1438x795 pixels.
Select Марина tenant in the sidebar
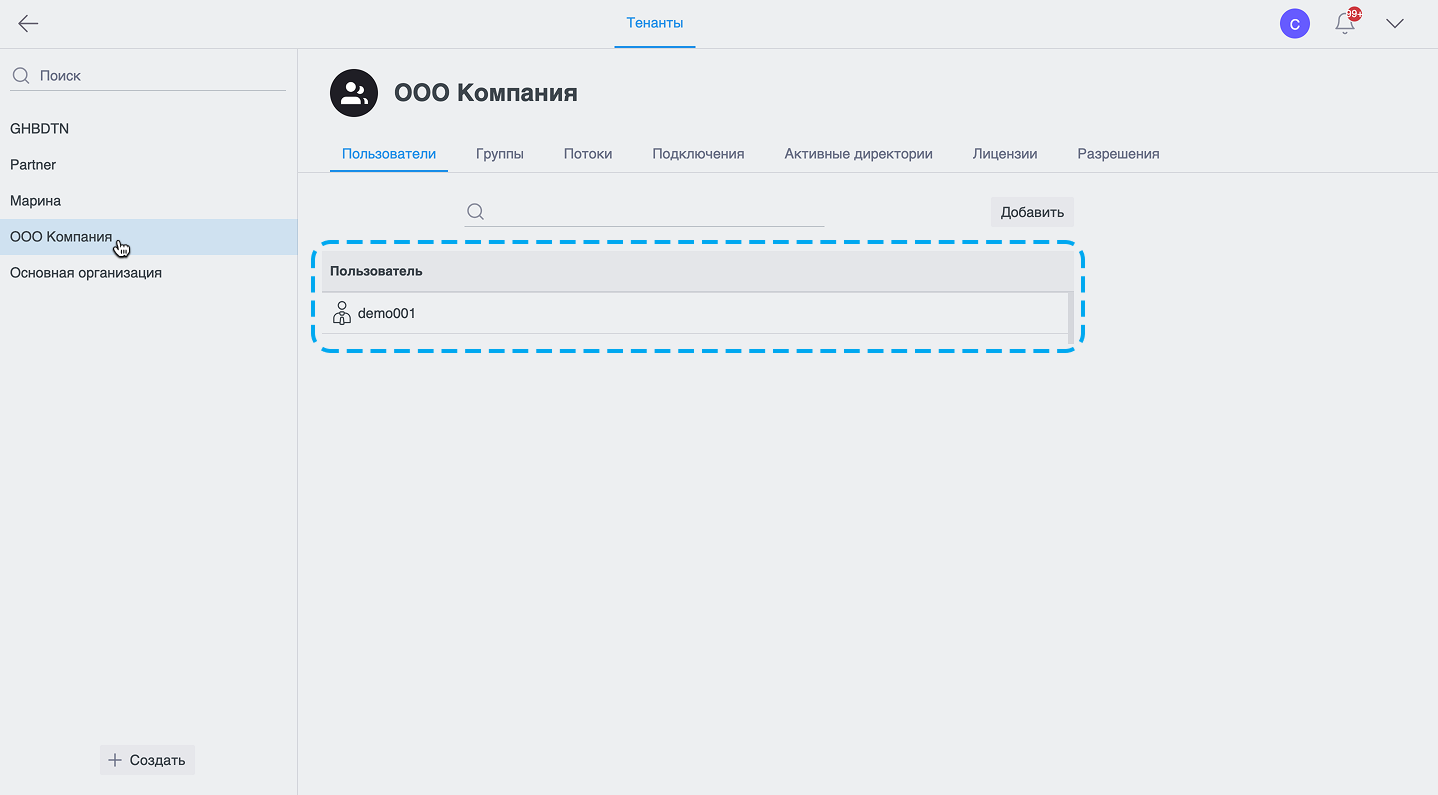(148, 201)
